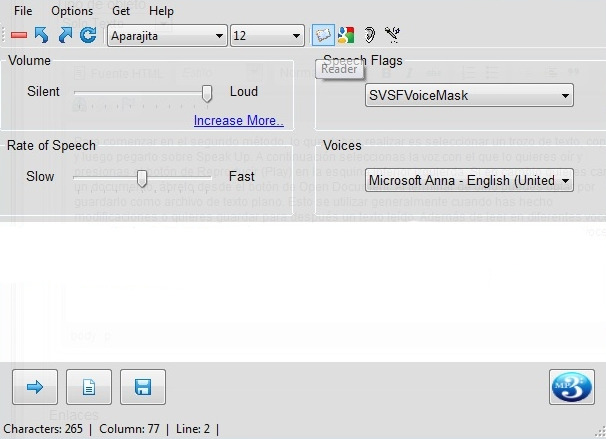Open the Options menu
The width and height of the screenshot is (606, 439).
click(72, 11)
